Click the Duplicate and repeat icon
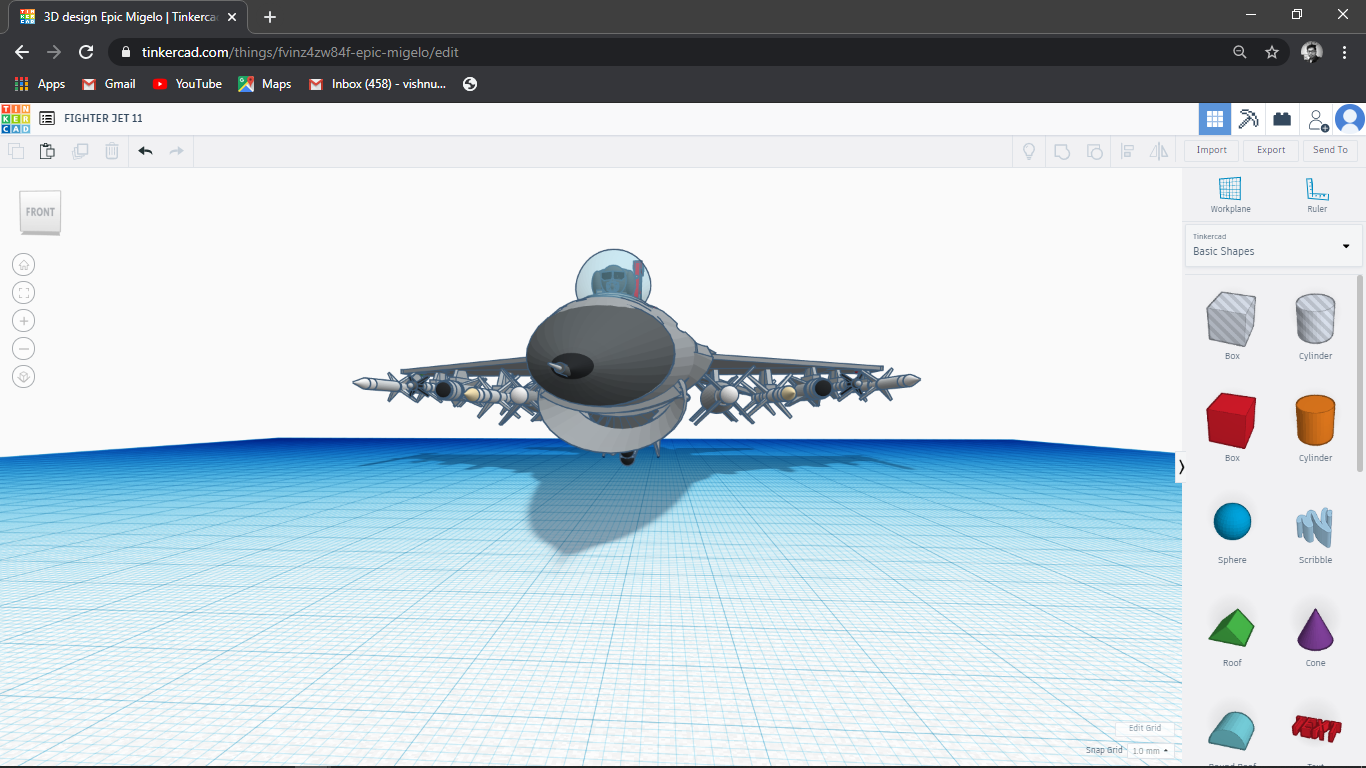Screen dimensions: 1366x768 coord(79,150)
